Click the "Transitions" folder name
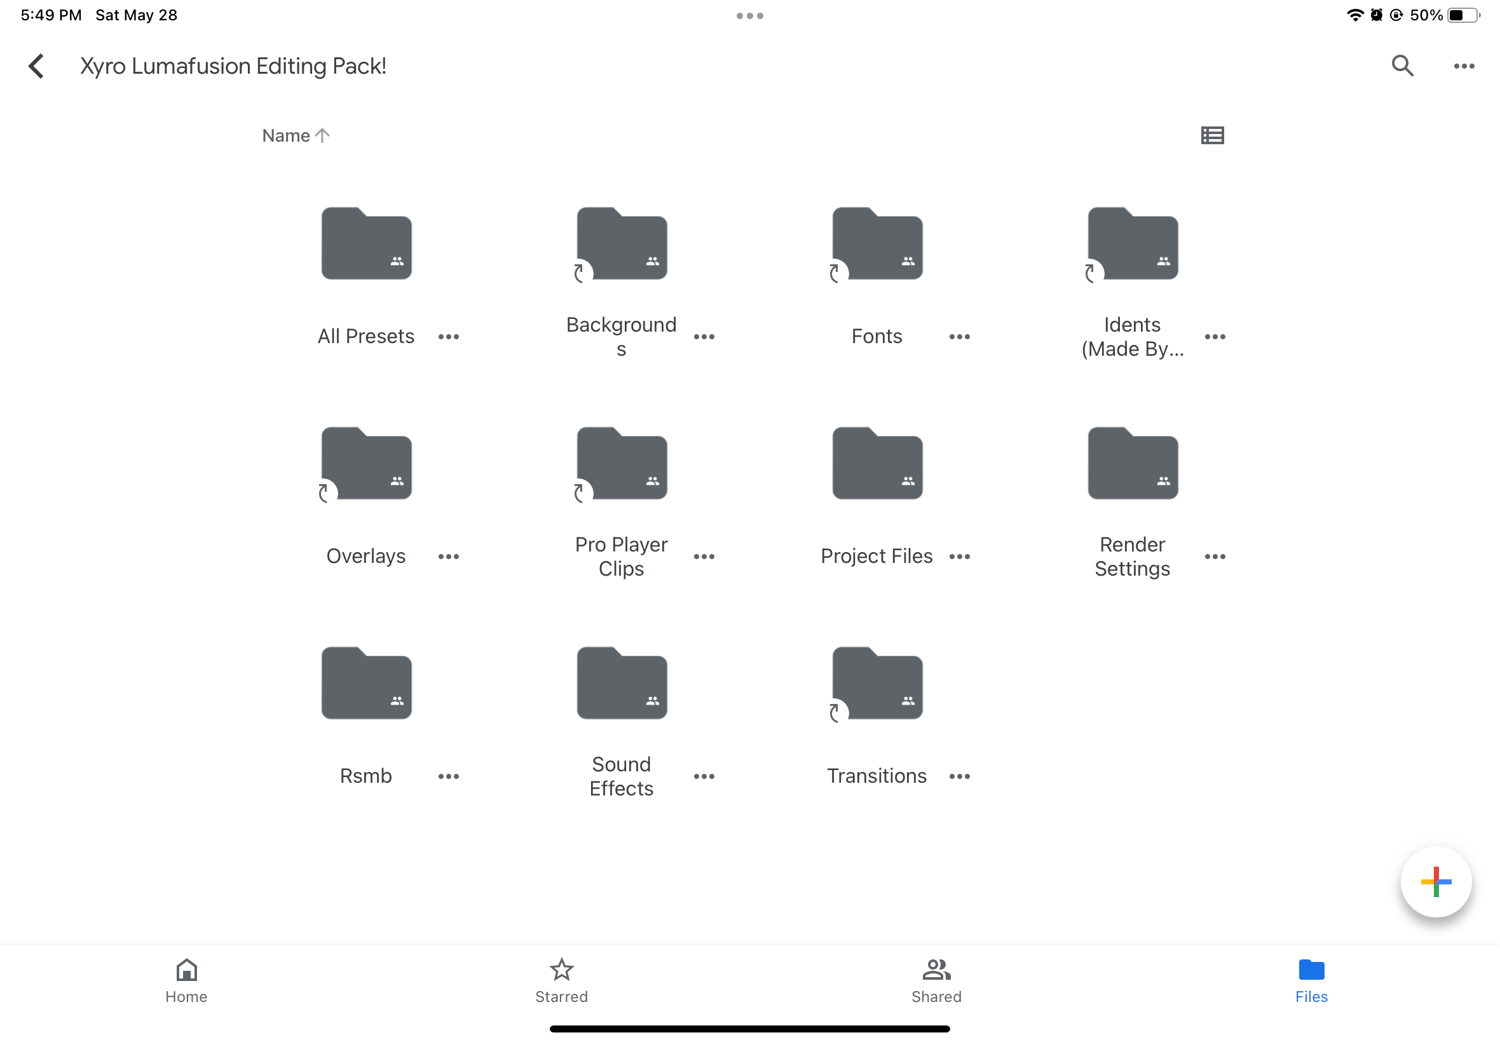Viewport: 1500px width, 1042px height. click(x=877, y=777)
